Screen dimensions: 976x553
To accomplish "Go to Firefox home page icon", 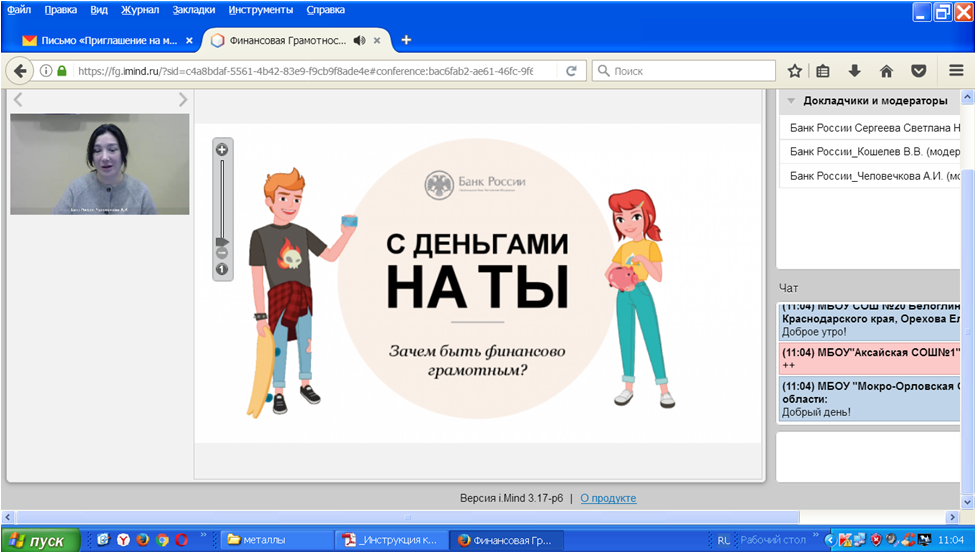I will click(x=886, y=71).
